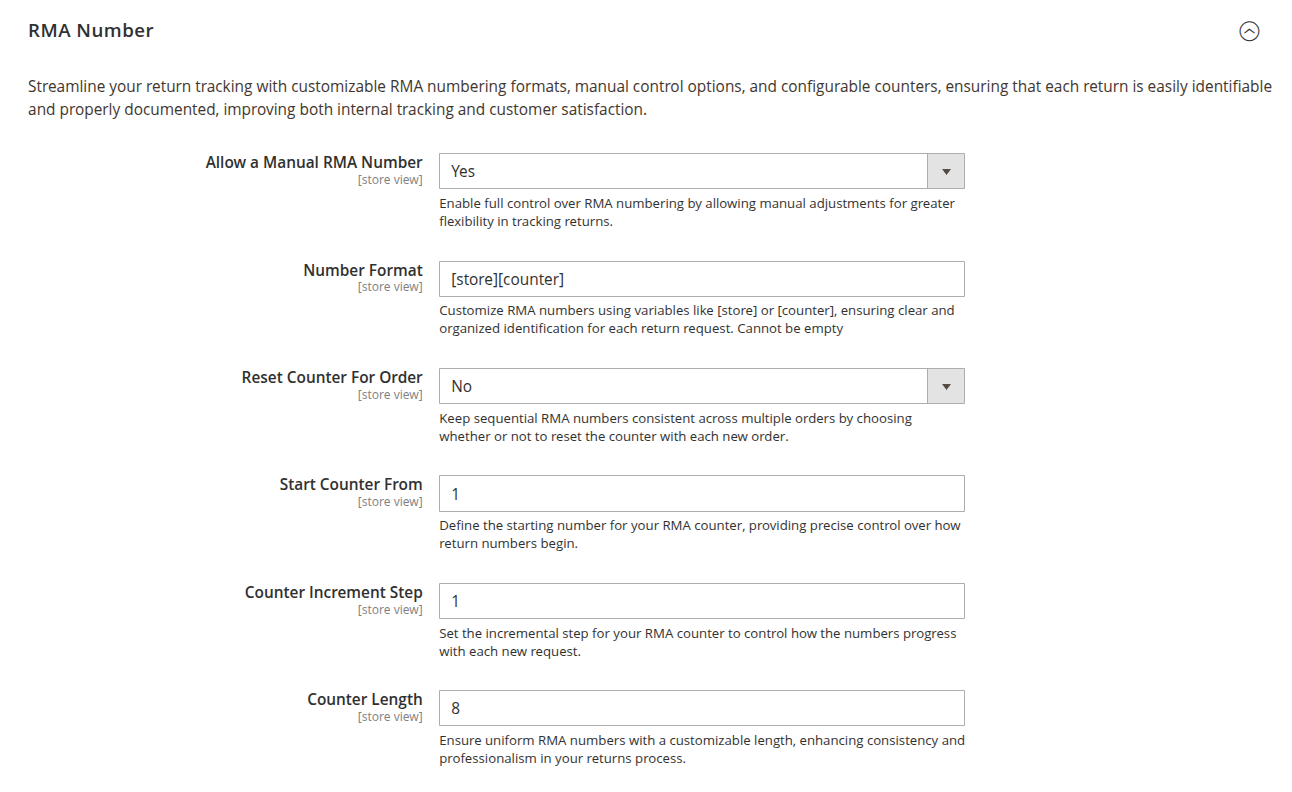Select the Counter Length input field

point(701,708)
